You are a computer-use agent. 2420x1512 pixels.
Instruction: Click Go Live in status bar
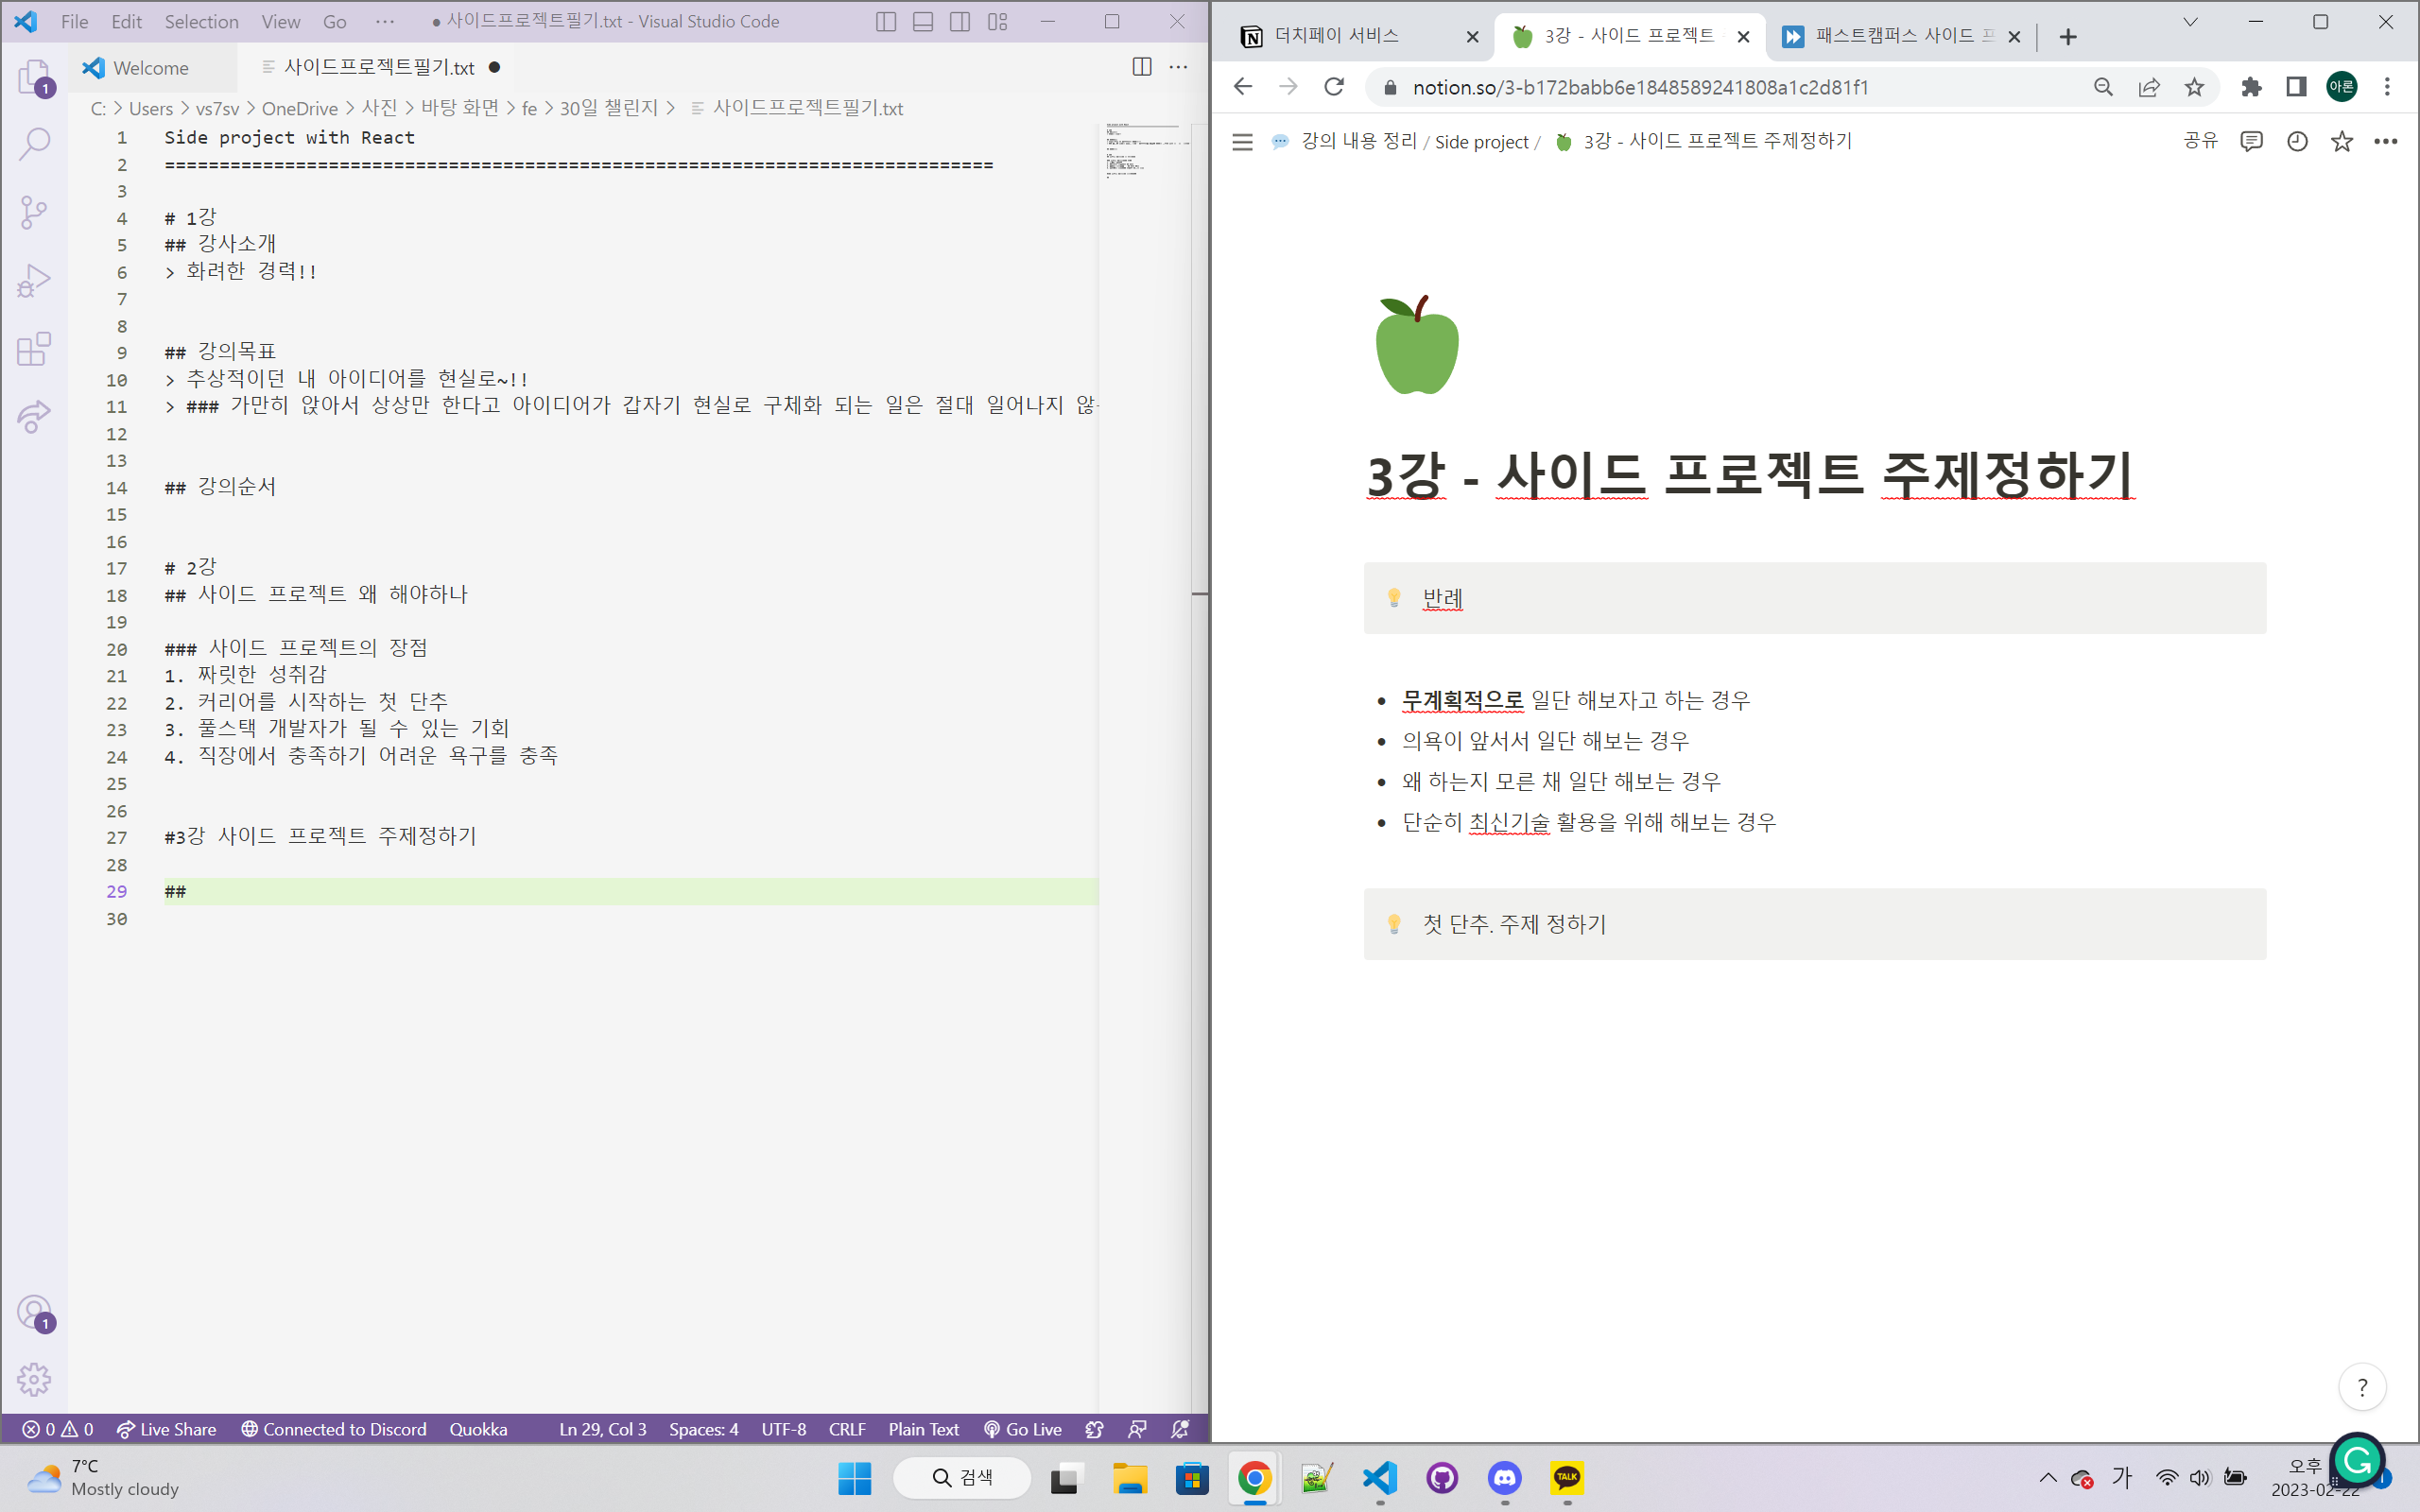click(1022, 1429)
